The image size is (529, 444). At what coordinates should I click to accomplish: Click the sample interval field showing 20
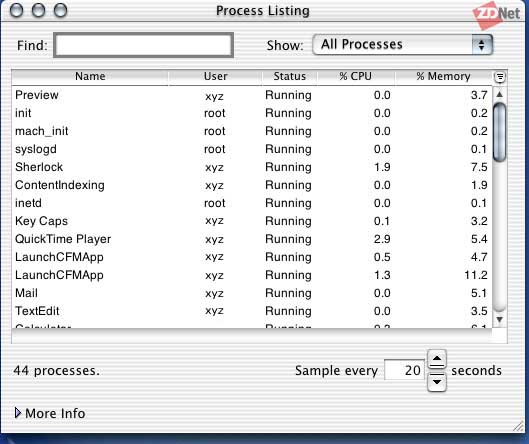point(405,370)
